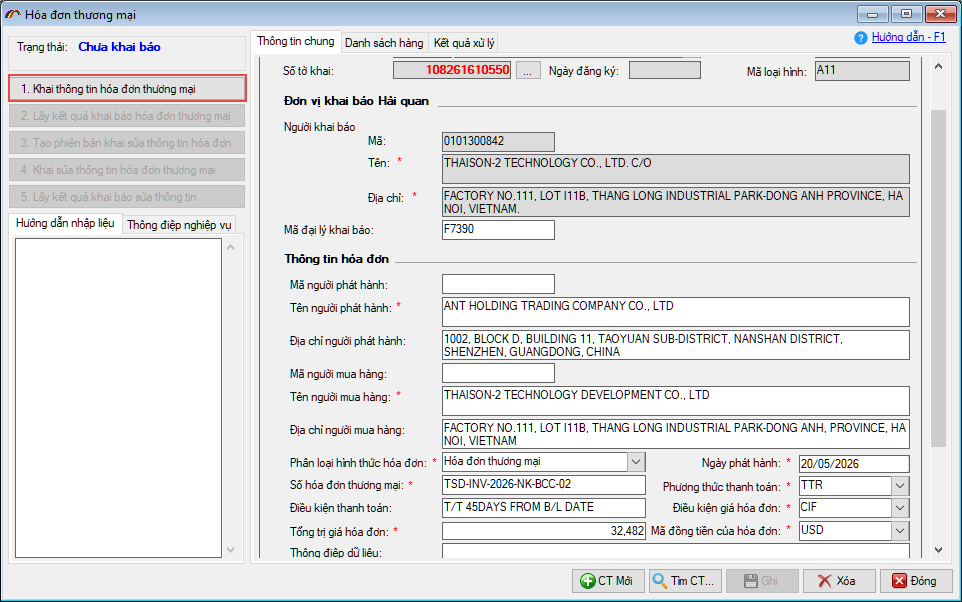Click the application logo in the title bar
The image size is (962, 602).
click(12, 14)
